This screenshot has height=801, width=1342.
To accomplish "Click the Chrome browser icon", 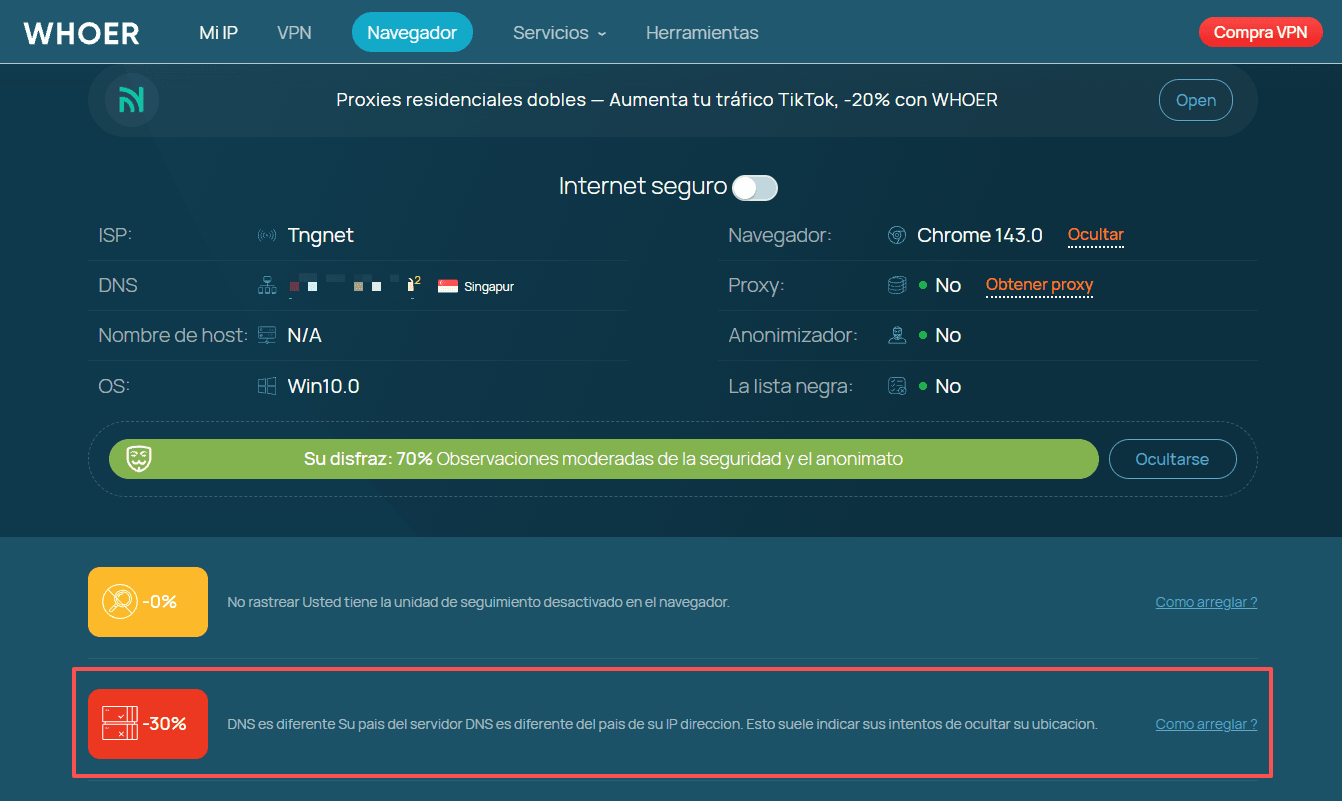I will (x=897, y=236).
